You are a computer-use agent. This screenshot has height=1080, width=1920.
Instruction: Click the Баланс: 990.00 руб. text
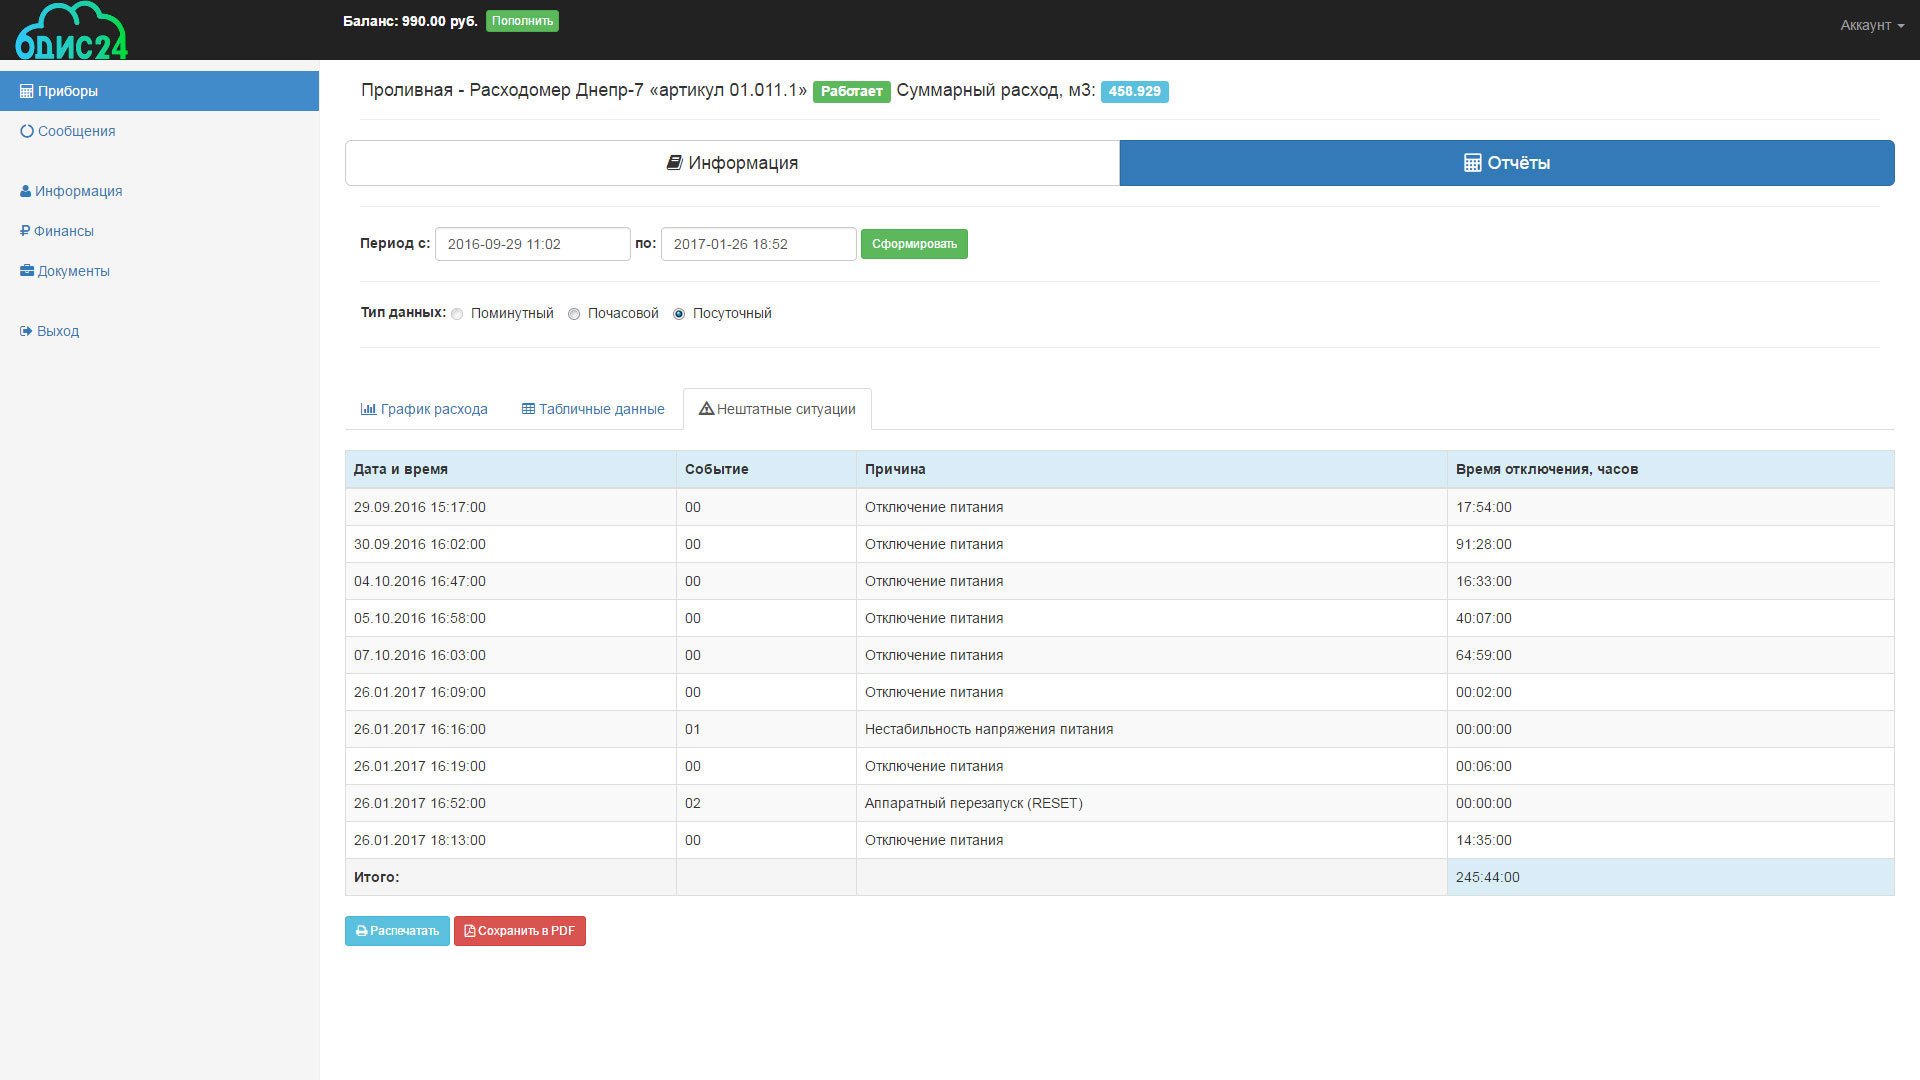410,21
